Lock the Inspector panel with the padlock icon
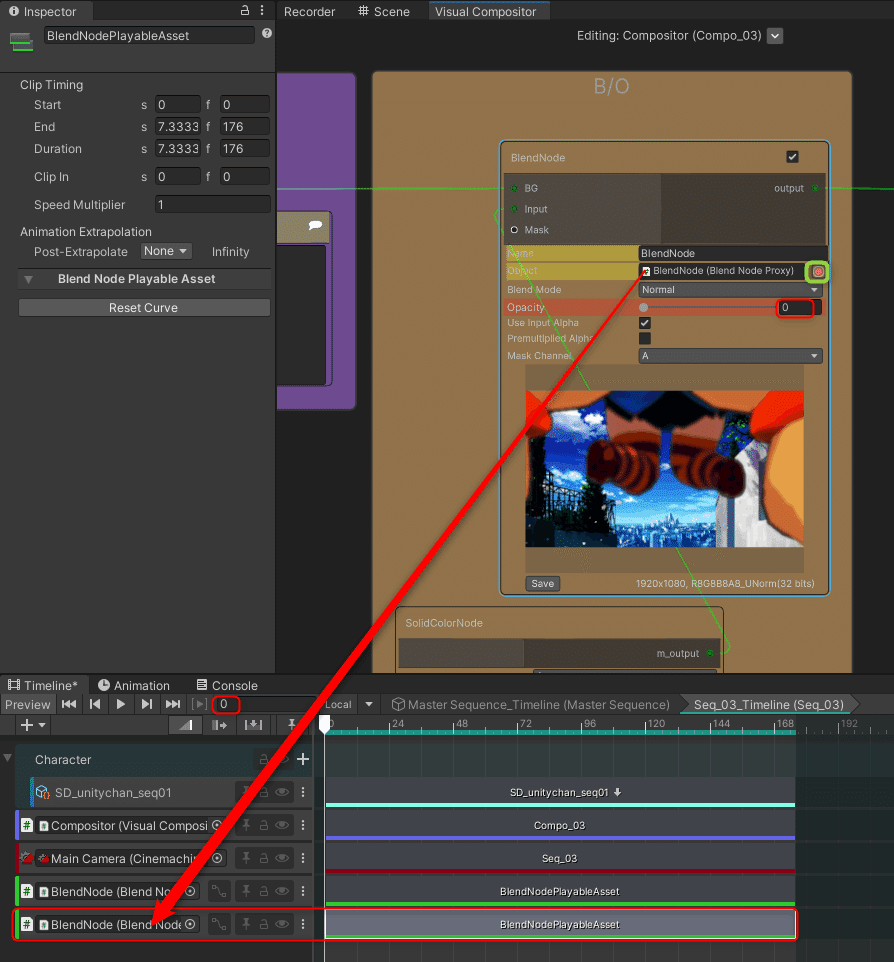This screenshot has height=962, width=894. [245, 10]
